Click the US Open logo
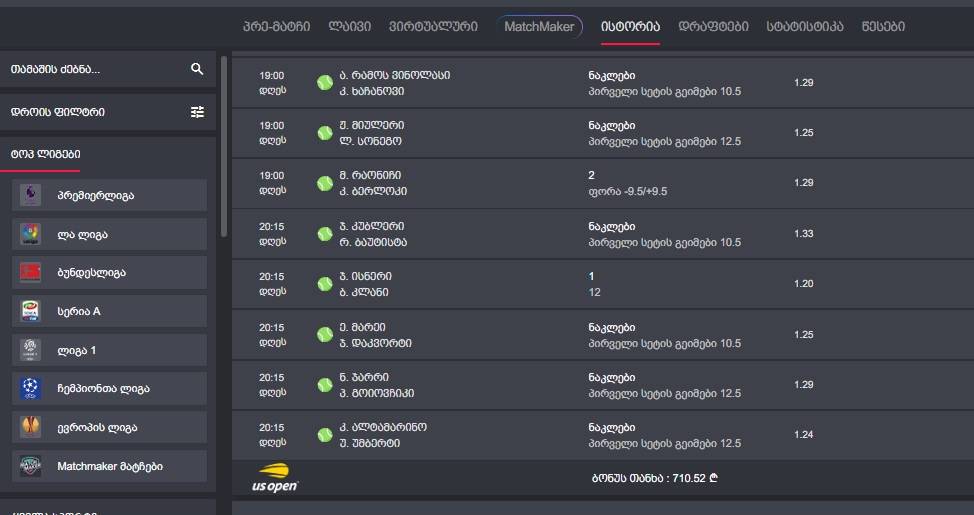This screenshot has width=974, height=515. (275, 478)
